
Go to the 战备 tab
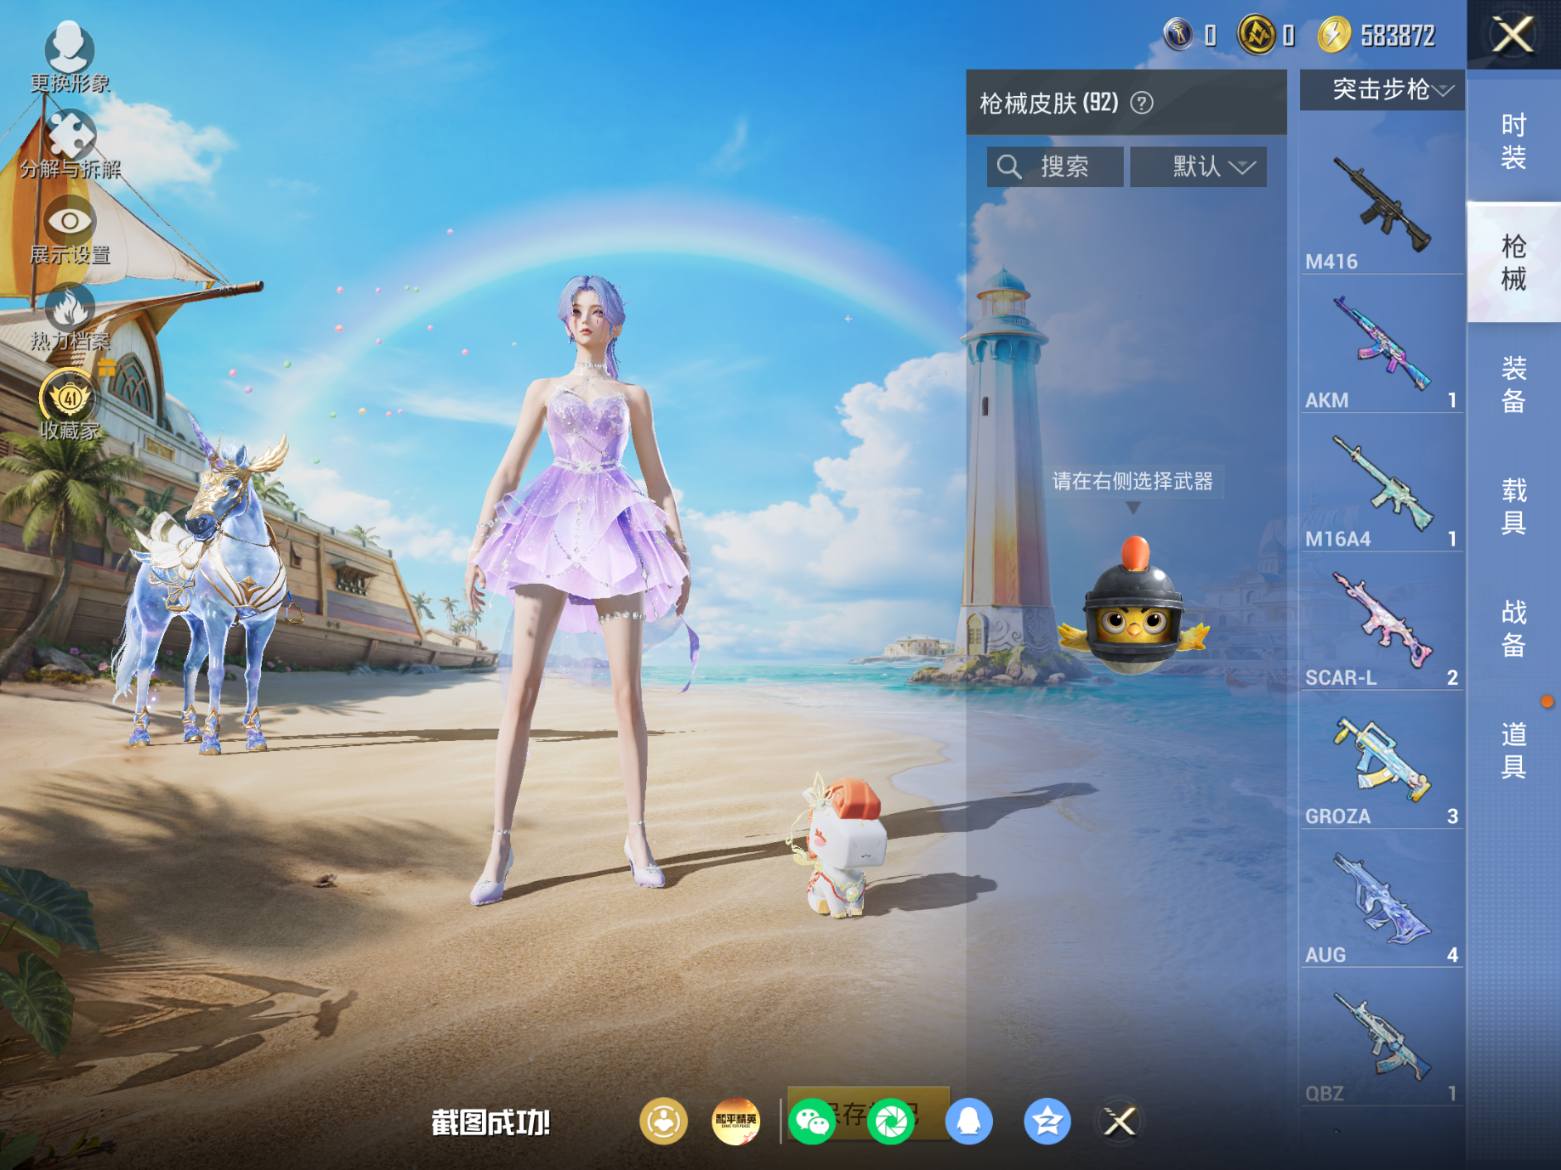pos(1514,628)
